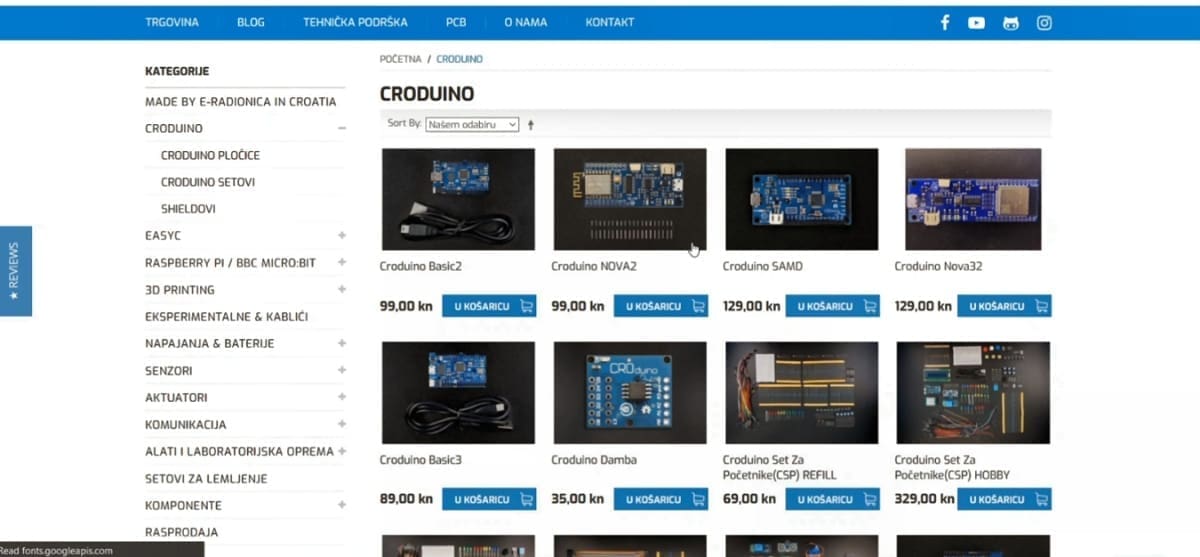1200x557 pixels.
Task: Open the BLOG menu item
Action: click(251, 22)
